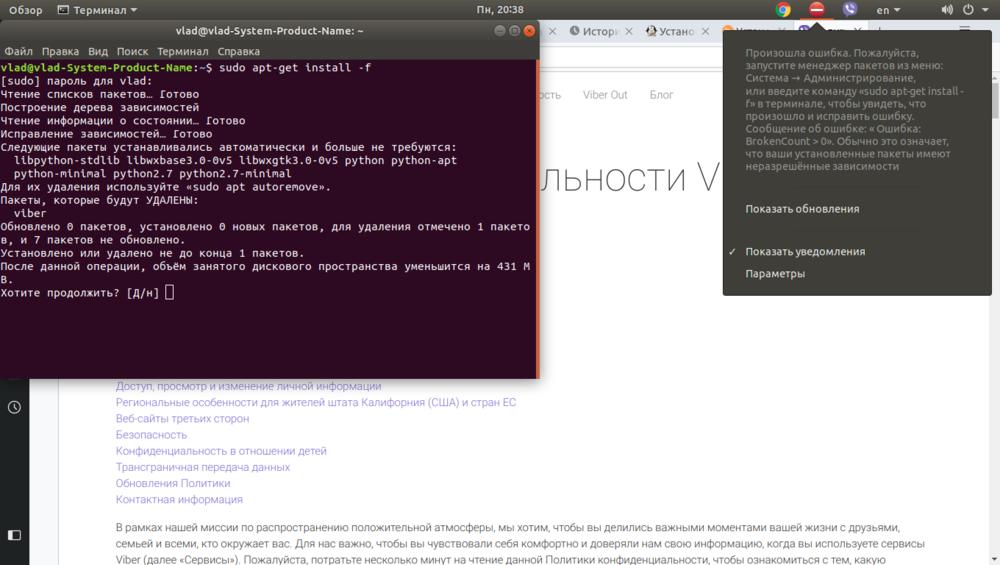The height and width of the screenshot is (565, 1000).
Task: Minimize the terminal window
Action: click(x=499, y=31)
